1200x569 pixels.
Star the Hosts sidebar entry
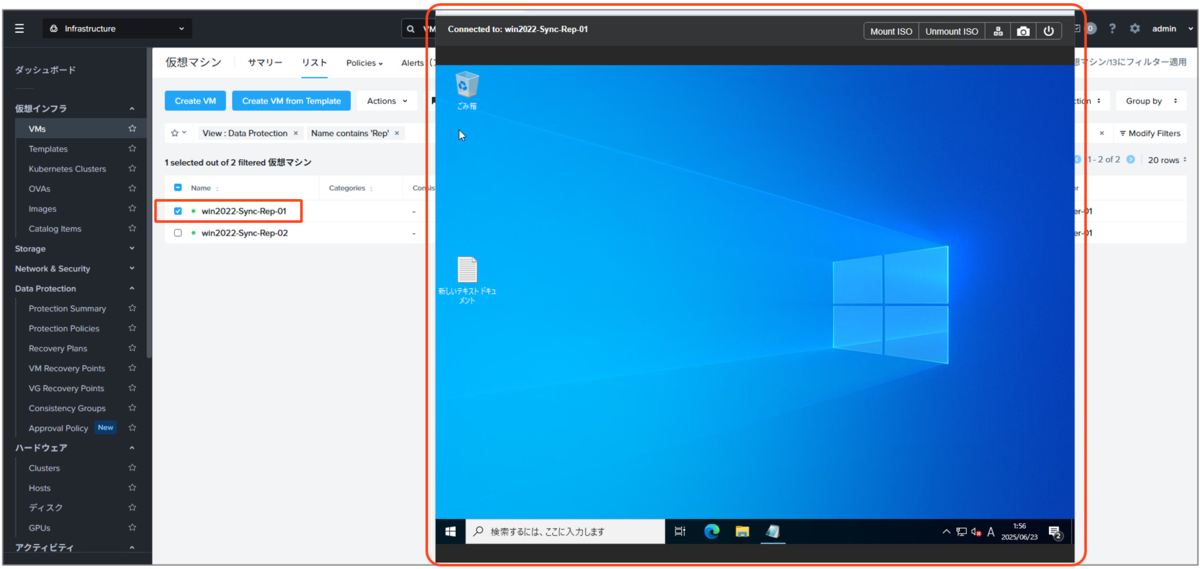[132, 488]
